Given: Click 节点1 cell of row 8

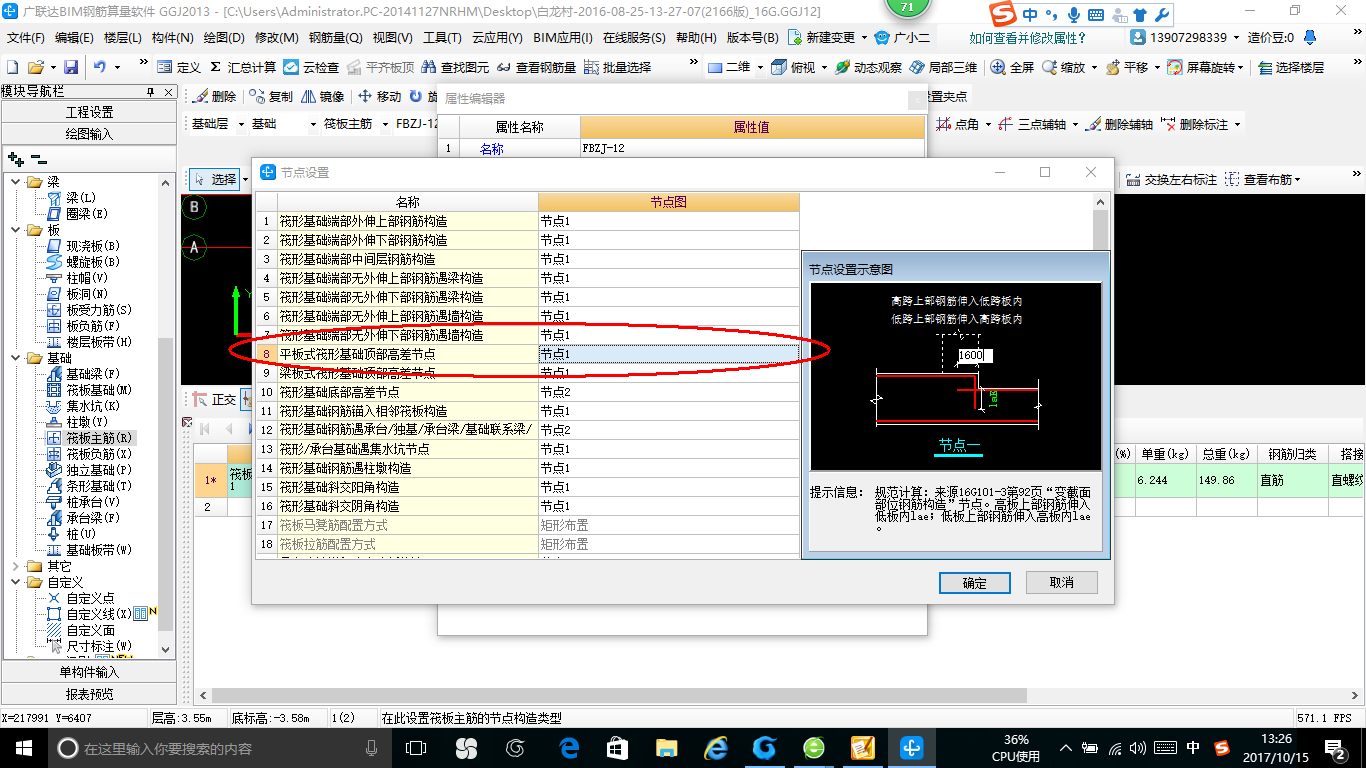Looking at the screenshot, I should tap(669, 354).
